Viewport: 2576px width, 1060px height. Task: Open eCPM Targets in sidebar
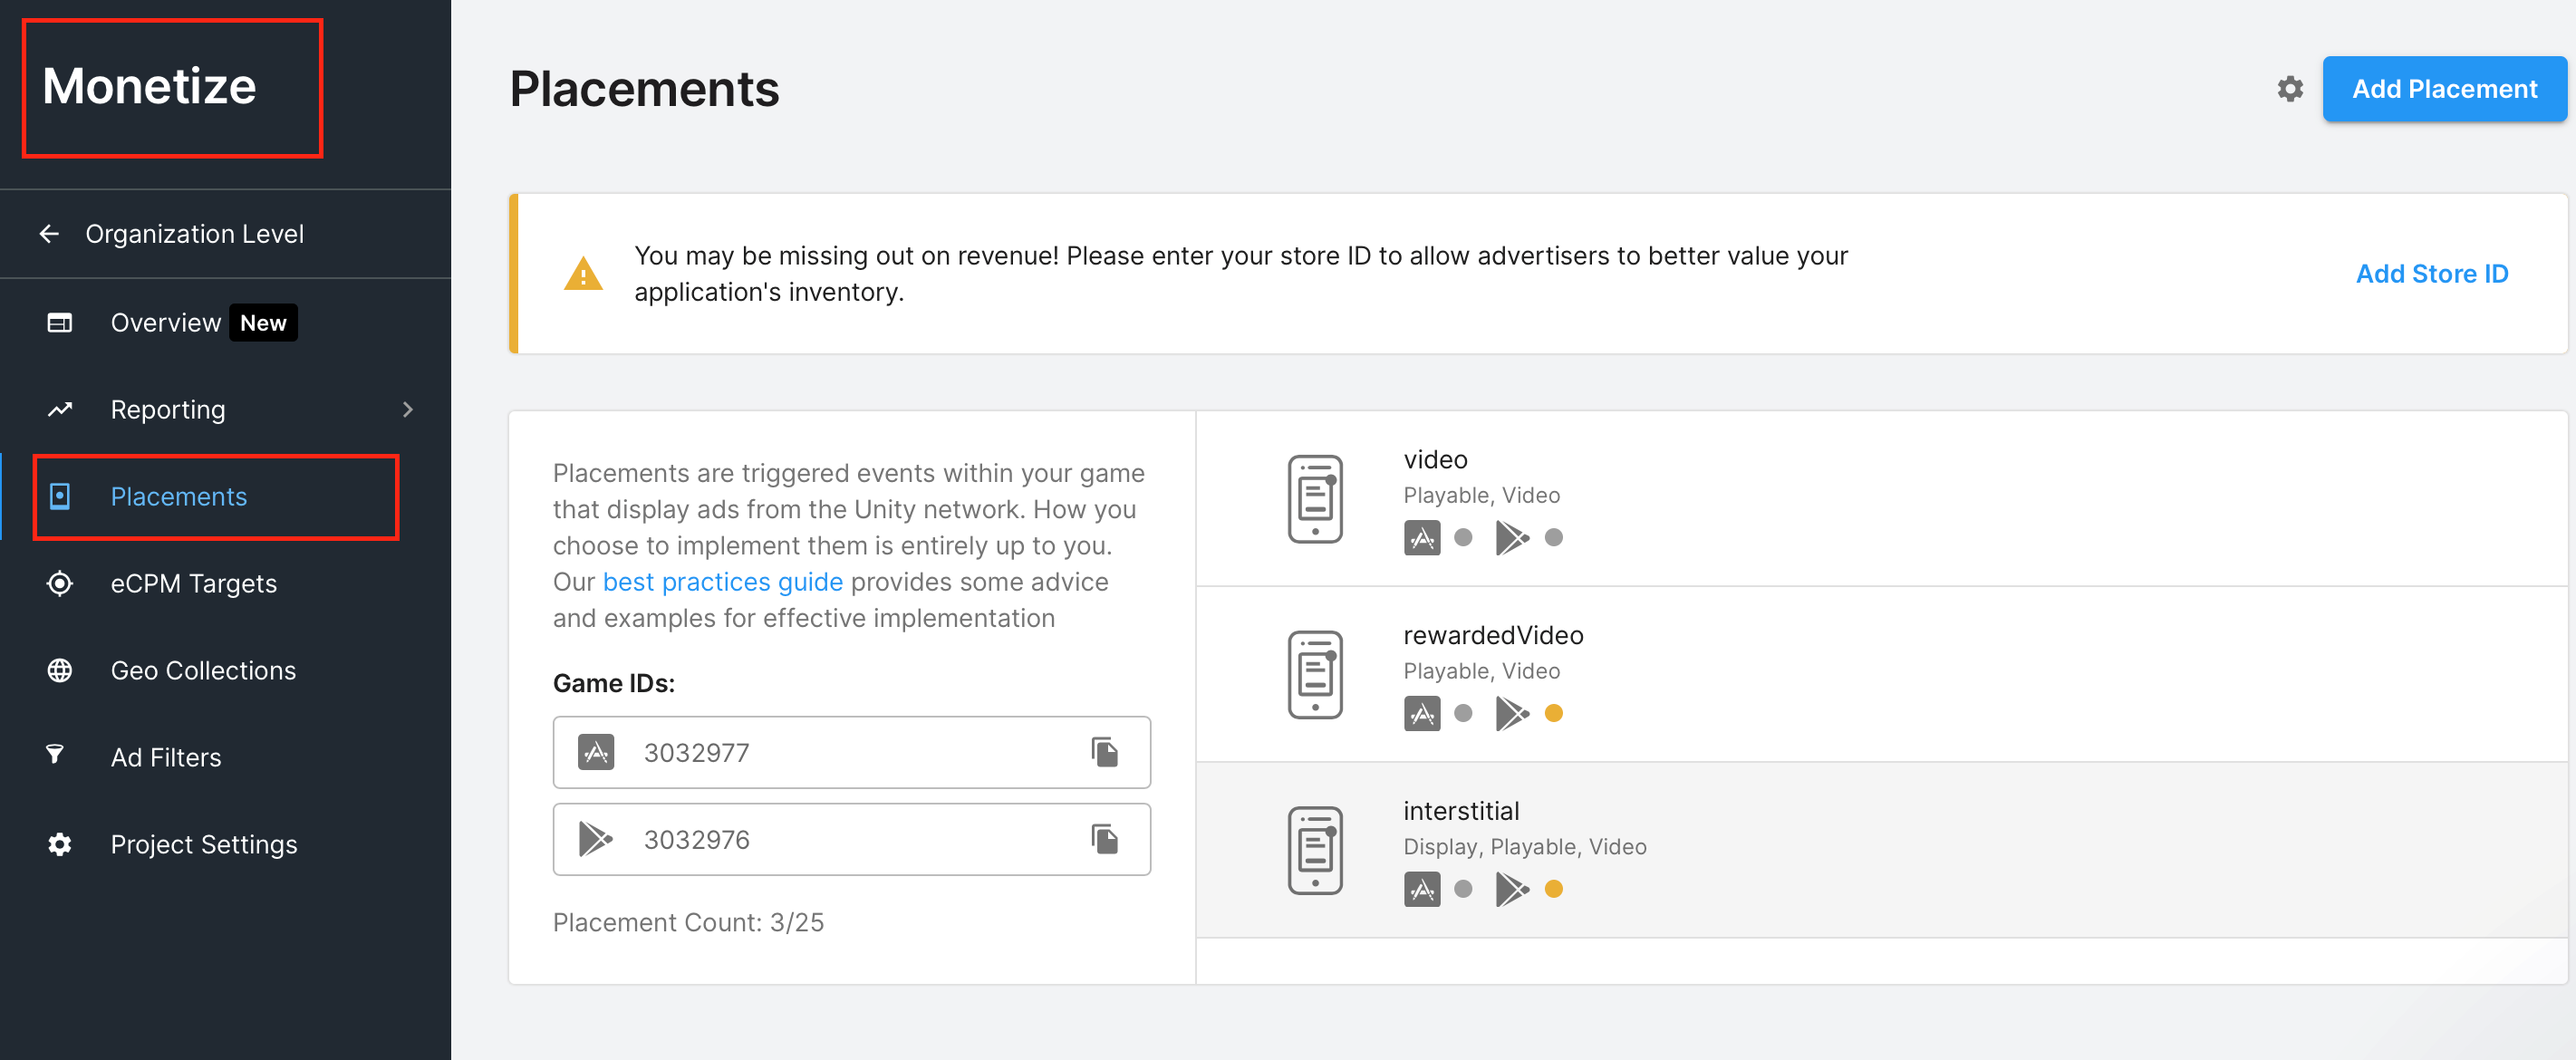tap(193, 583)
